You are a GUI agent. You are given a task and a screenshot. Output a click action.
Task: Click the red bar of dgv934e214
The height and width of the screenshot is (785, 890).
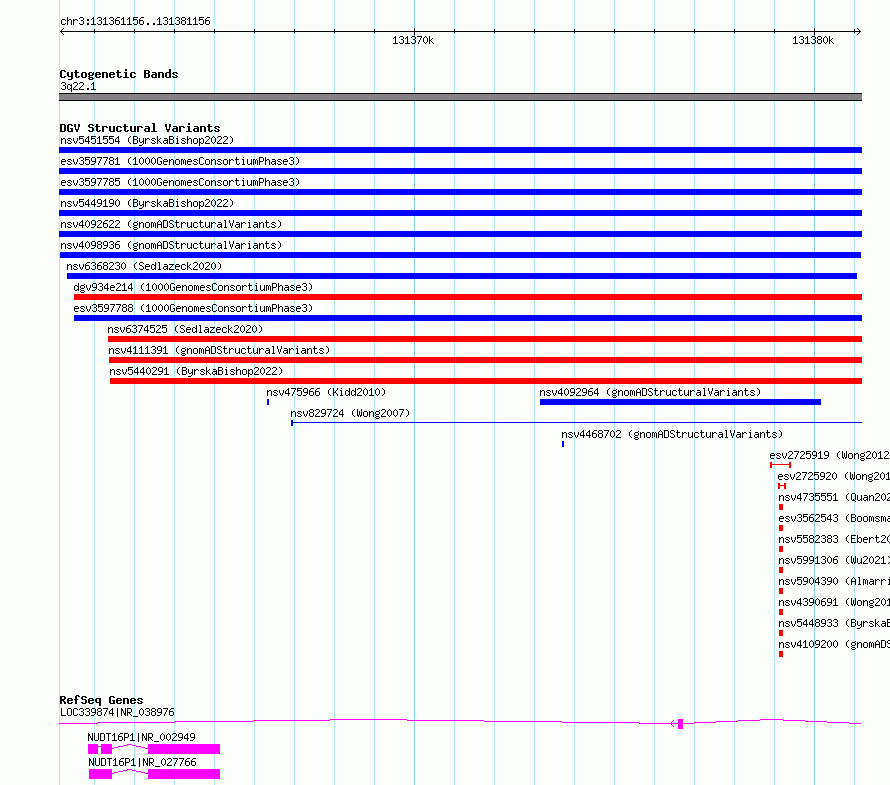[x=468, y=297]
